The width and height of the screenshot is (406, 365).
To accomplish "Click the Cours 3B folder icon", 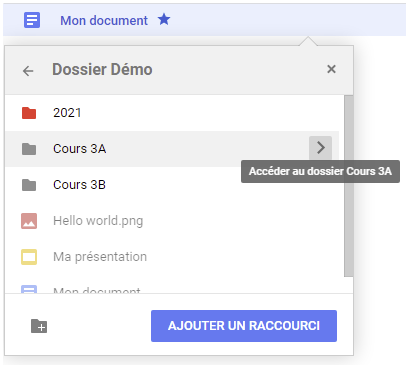I will [29, 185].
